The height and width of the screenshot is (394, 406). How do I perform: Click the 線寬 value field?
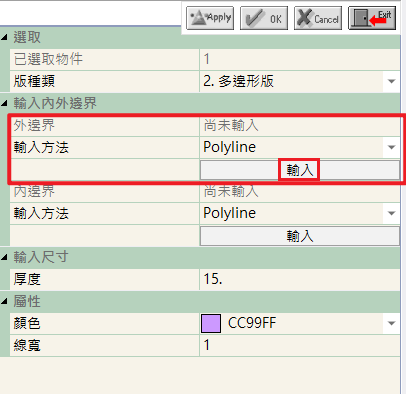300,345
